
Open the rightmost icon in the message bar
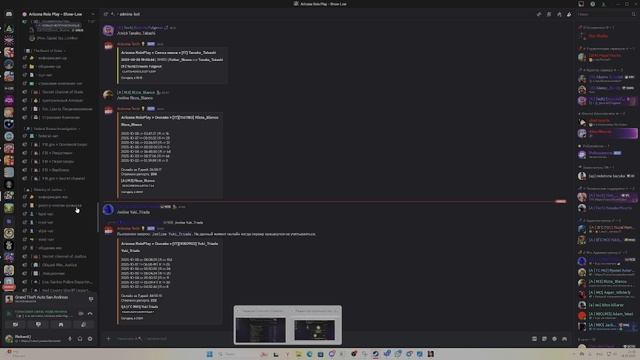point(564,339)
